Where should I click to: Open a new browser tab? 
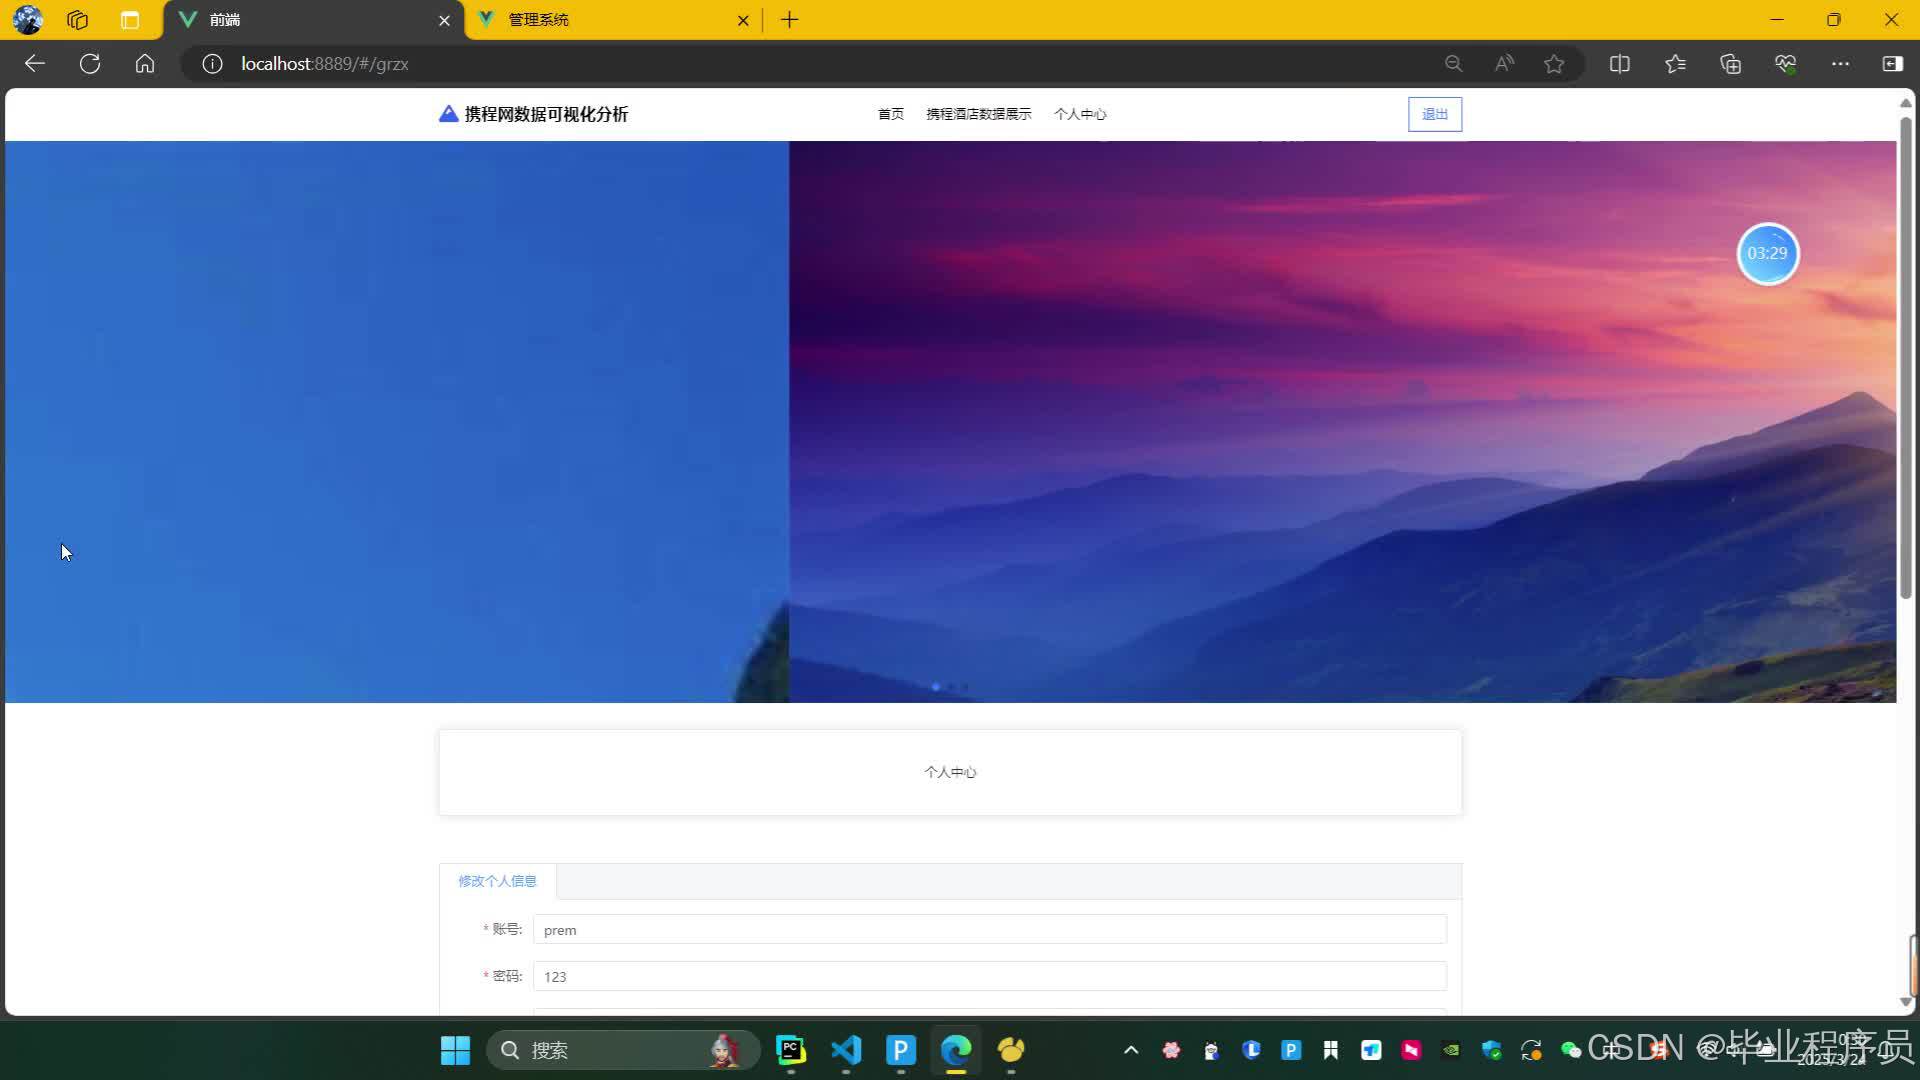(790, 20)
